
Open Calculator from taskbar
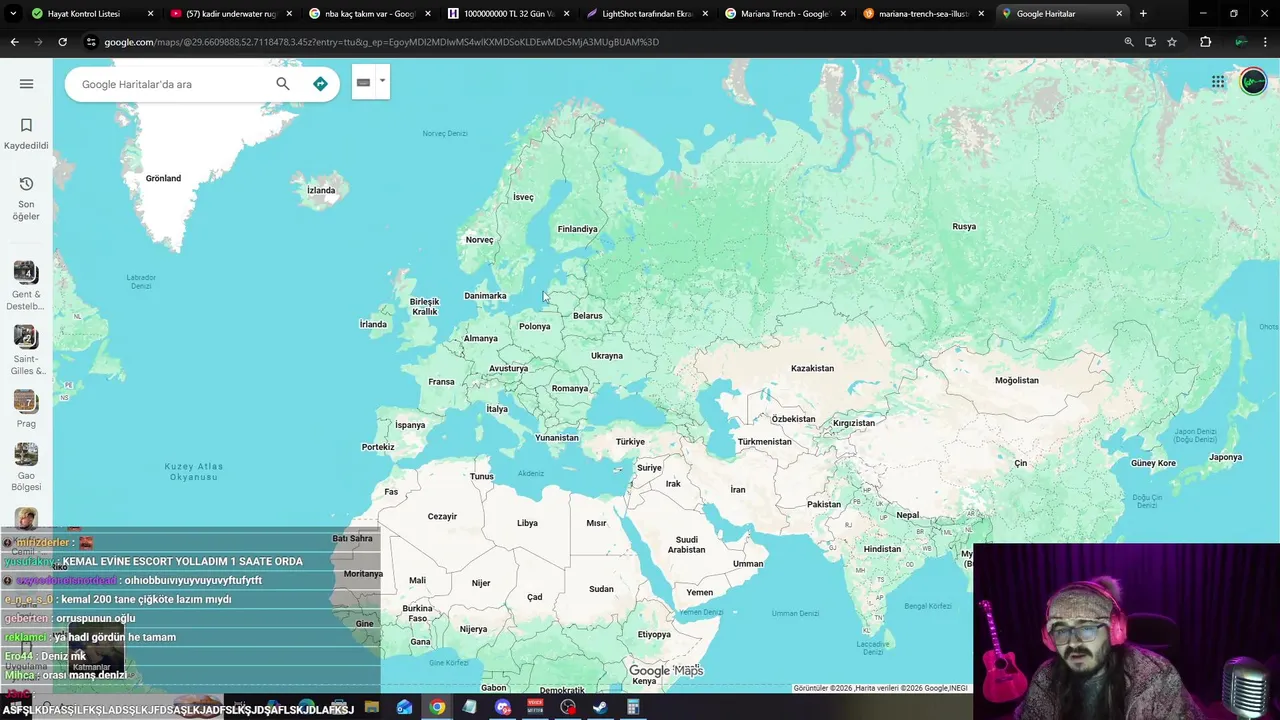point(632,707)
